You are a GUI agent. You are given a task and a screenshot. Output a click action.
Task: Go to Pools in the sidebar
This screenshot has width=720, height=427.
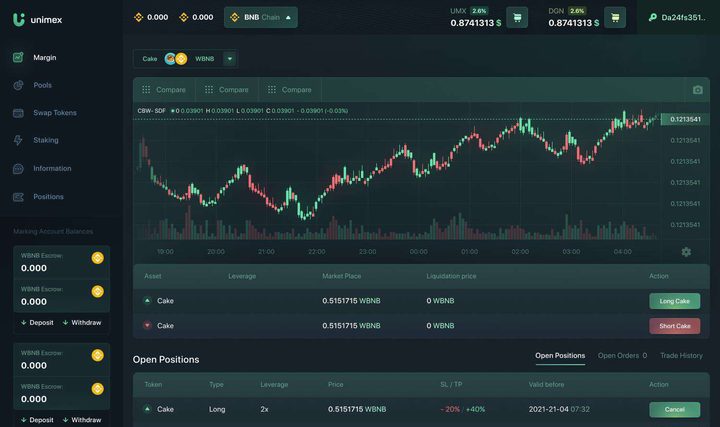42,85
